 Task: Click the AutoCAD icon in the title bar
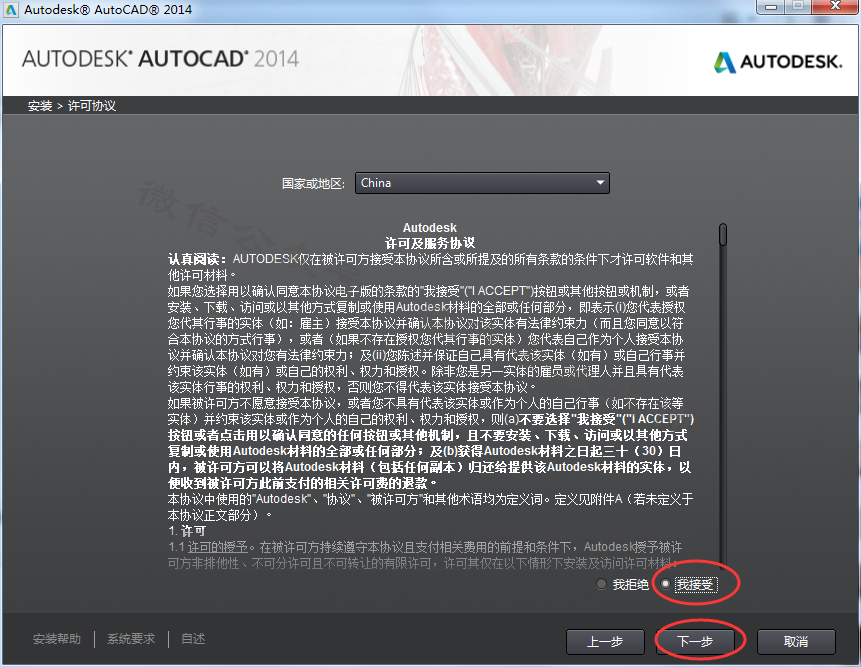(11, 9)
